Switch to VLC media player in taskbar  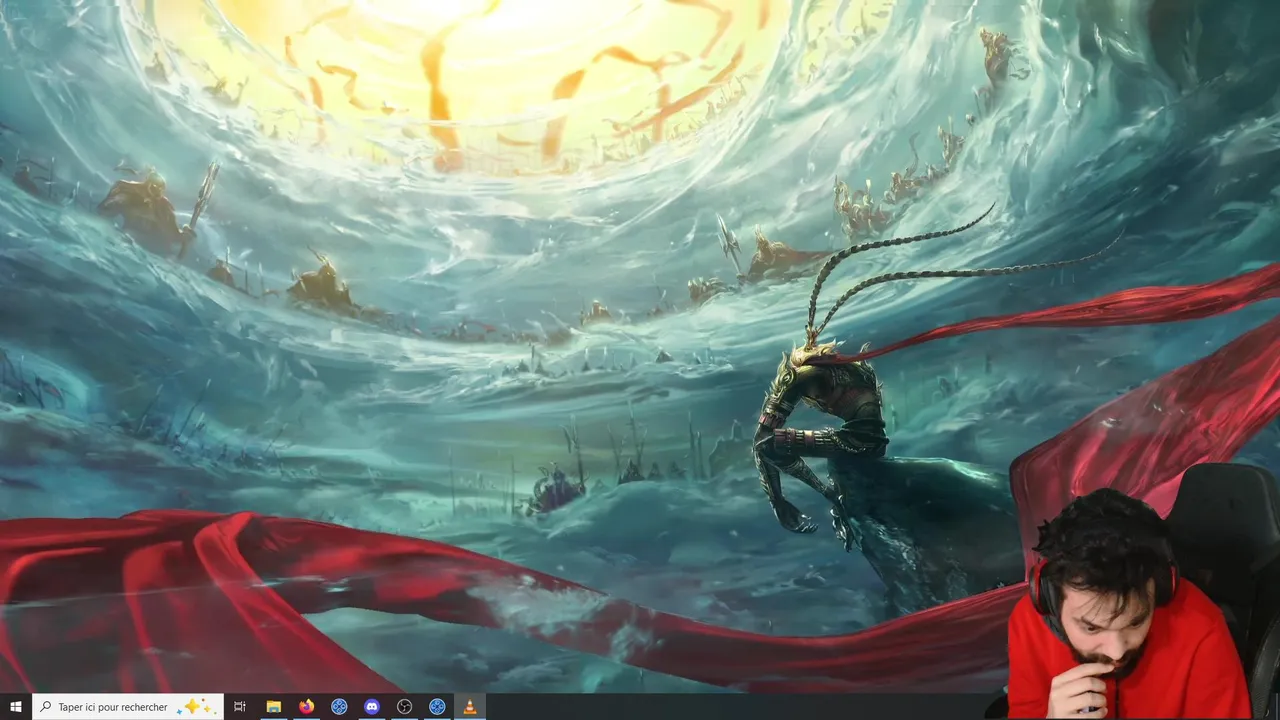coord(470,707)
